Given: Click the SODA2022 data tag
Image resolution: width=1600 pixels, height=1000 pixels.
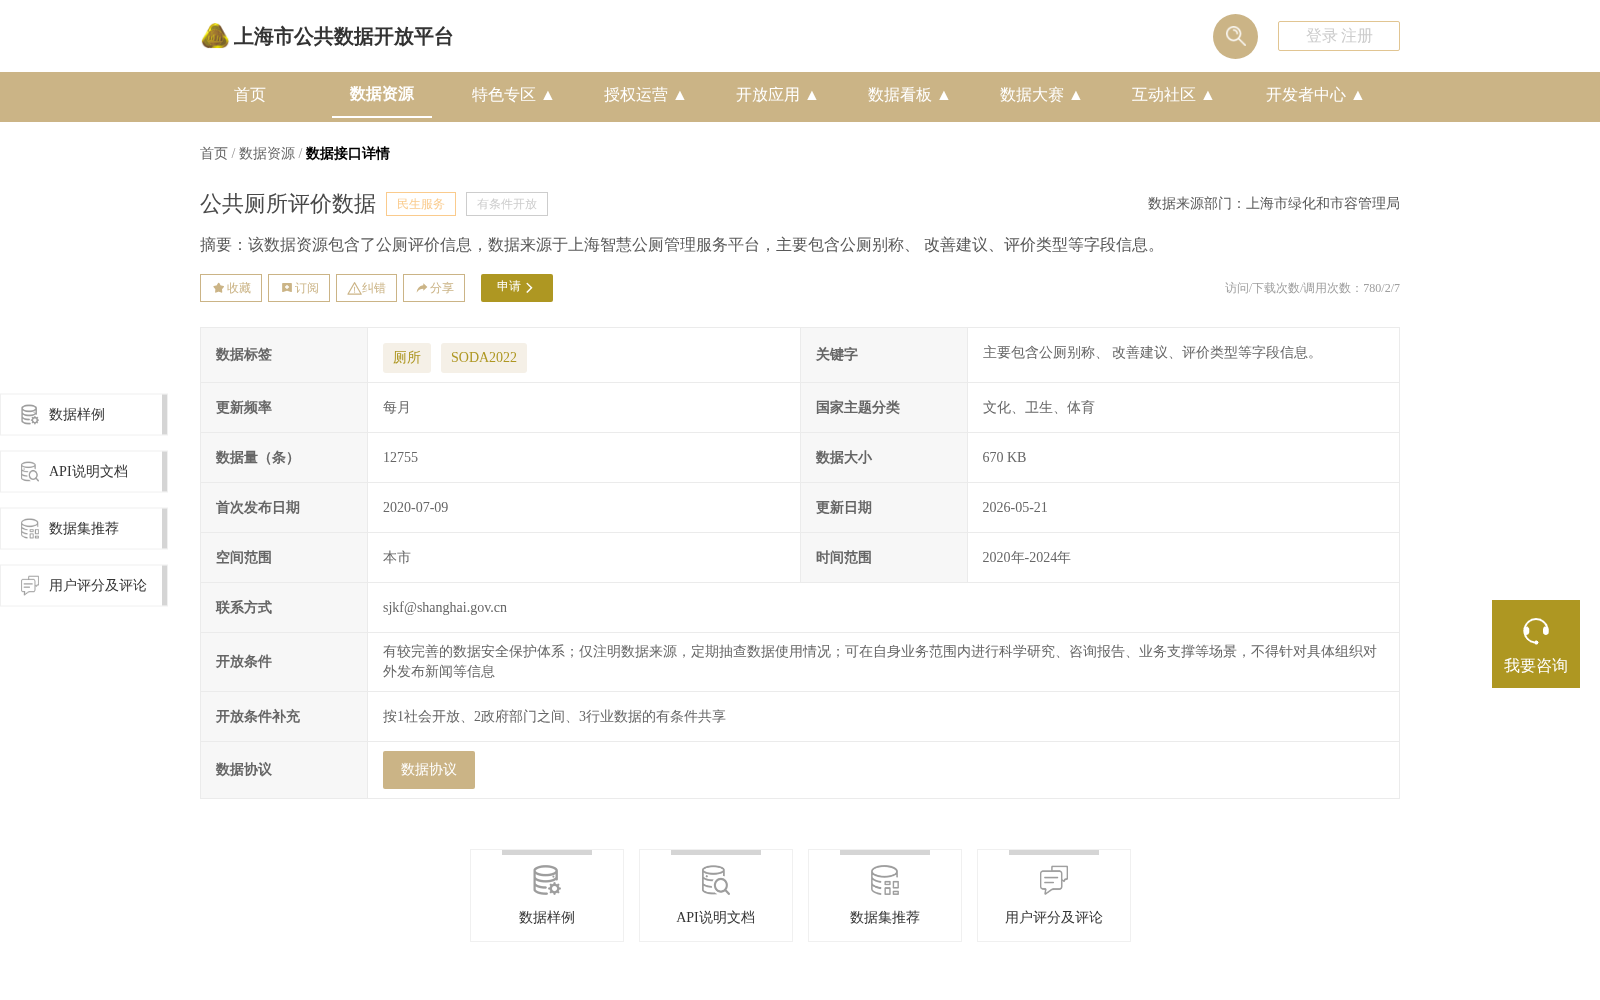Looking at the screenshot, I should point(484,358).
